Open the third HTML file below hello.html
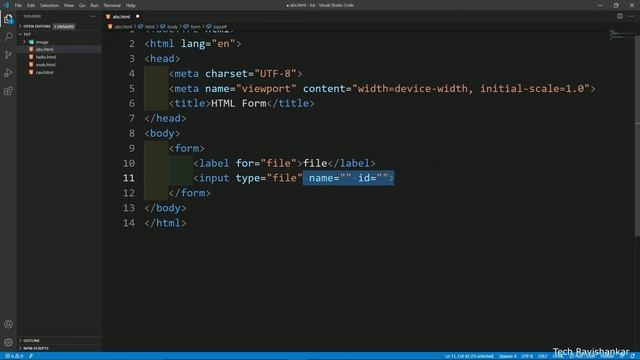The image size is (640, 360). 46,65
